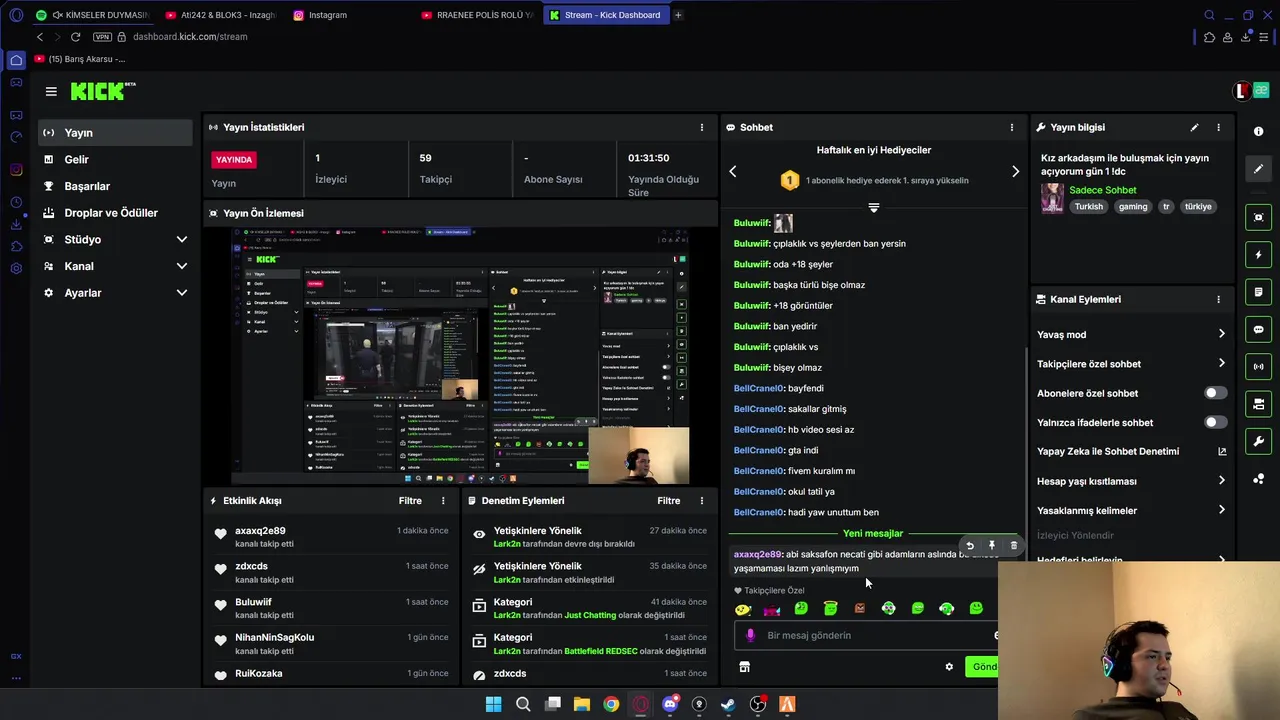Open chat settings gear icon
This screenshot has width=1280, height=720.
(x=949, y=667)
